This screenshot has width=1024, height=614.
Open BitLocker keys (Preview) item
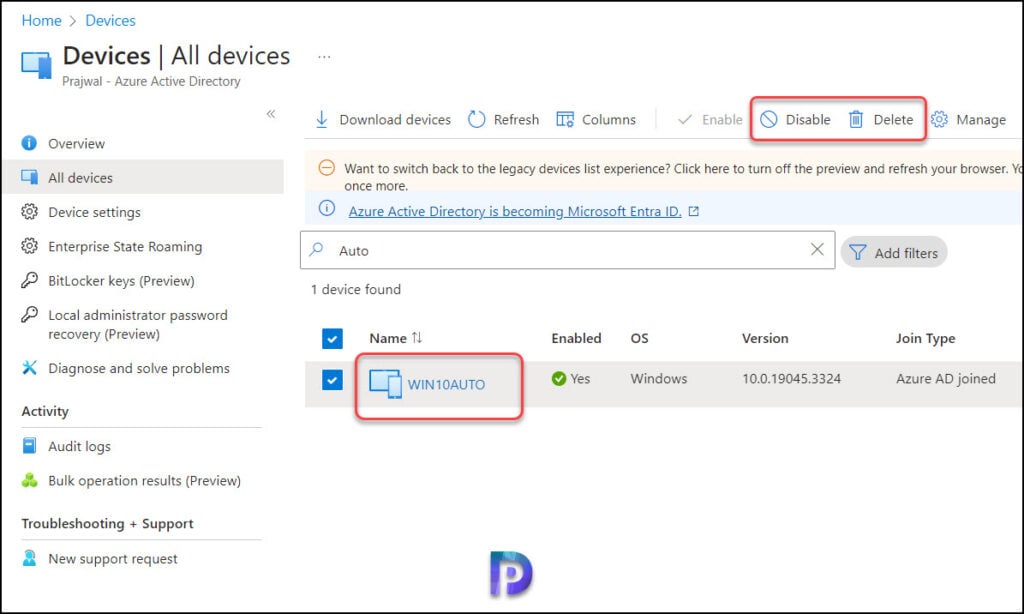click(121, 281)
